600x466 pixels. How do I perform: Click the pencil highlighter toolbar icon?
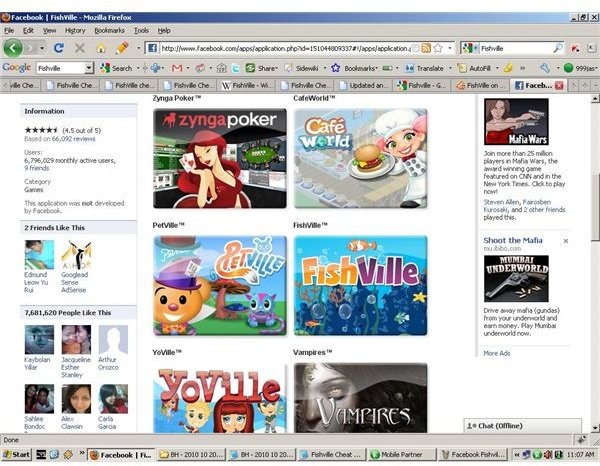tap(122, 48)
